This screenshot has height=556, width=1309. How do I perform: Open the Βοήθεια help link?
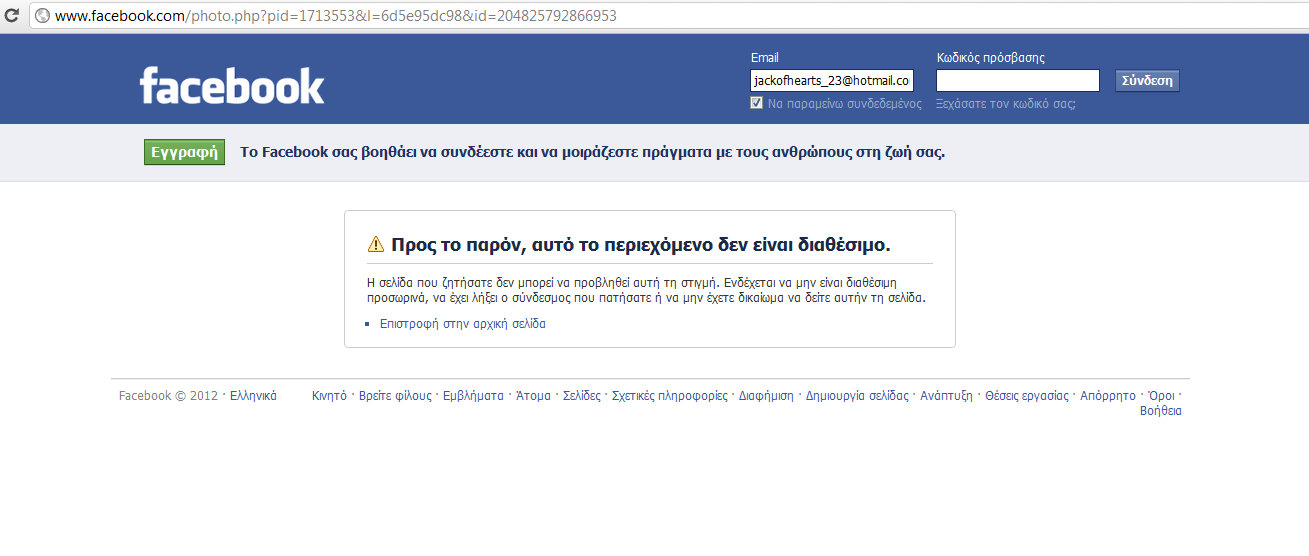click(x=1160, y=411)
